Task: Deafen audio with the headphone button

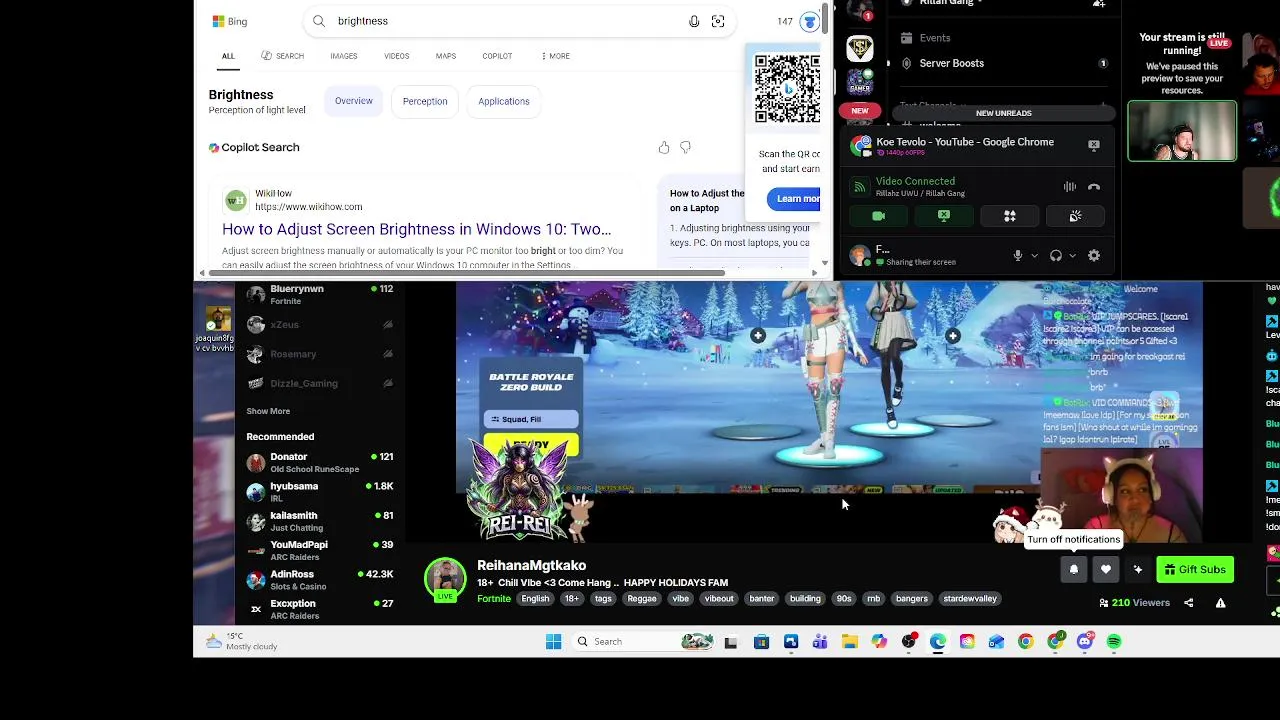Action: click(x=1056, y=256)
